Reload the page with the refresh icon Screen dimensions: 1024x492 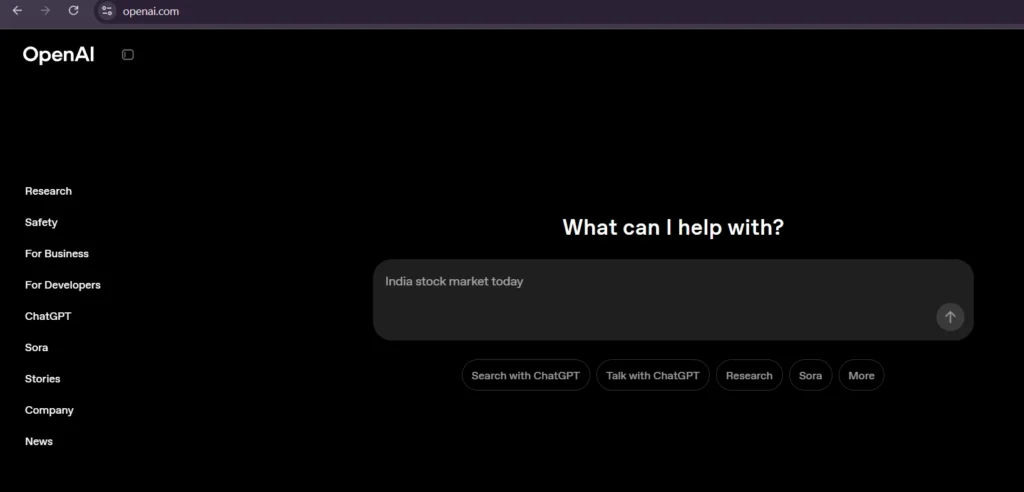coord(74,10)
